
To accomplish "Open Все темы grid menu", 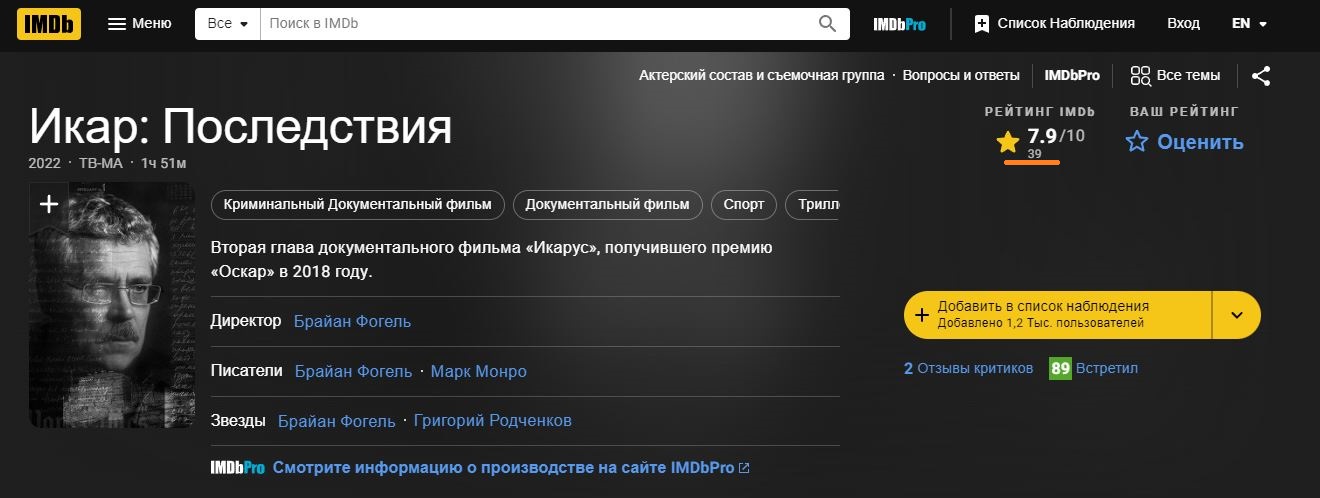I will (1175, 75).
